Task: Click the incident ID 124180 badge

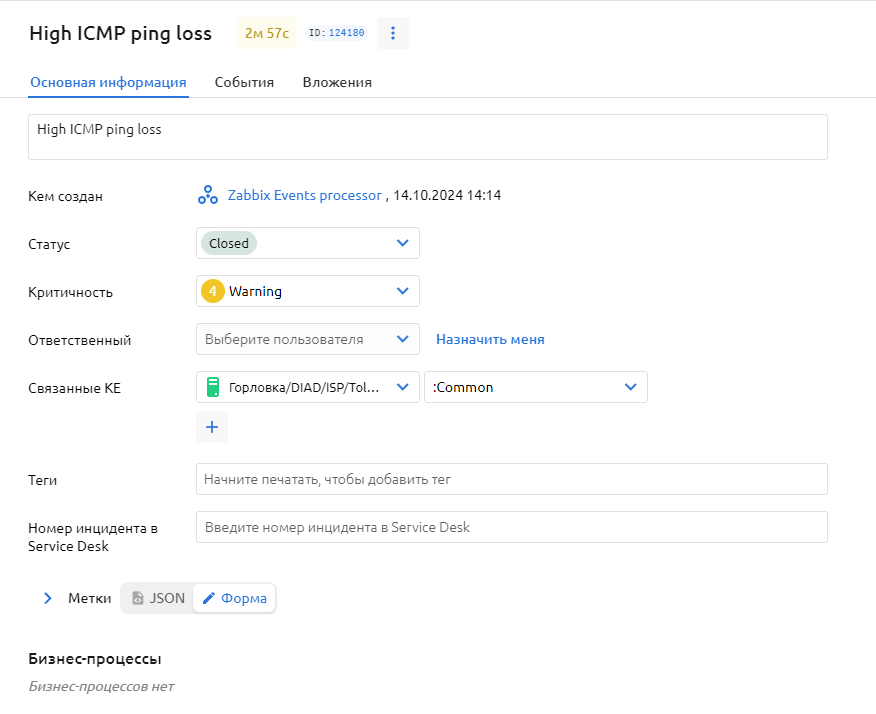Action: 336,33
